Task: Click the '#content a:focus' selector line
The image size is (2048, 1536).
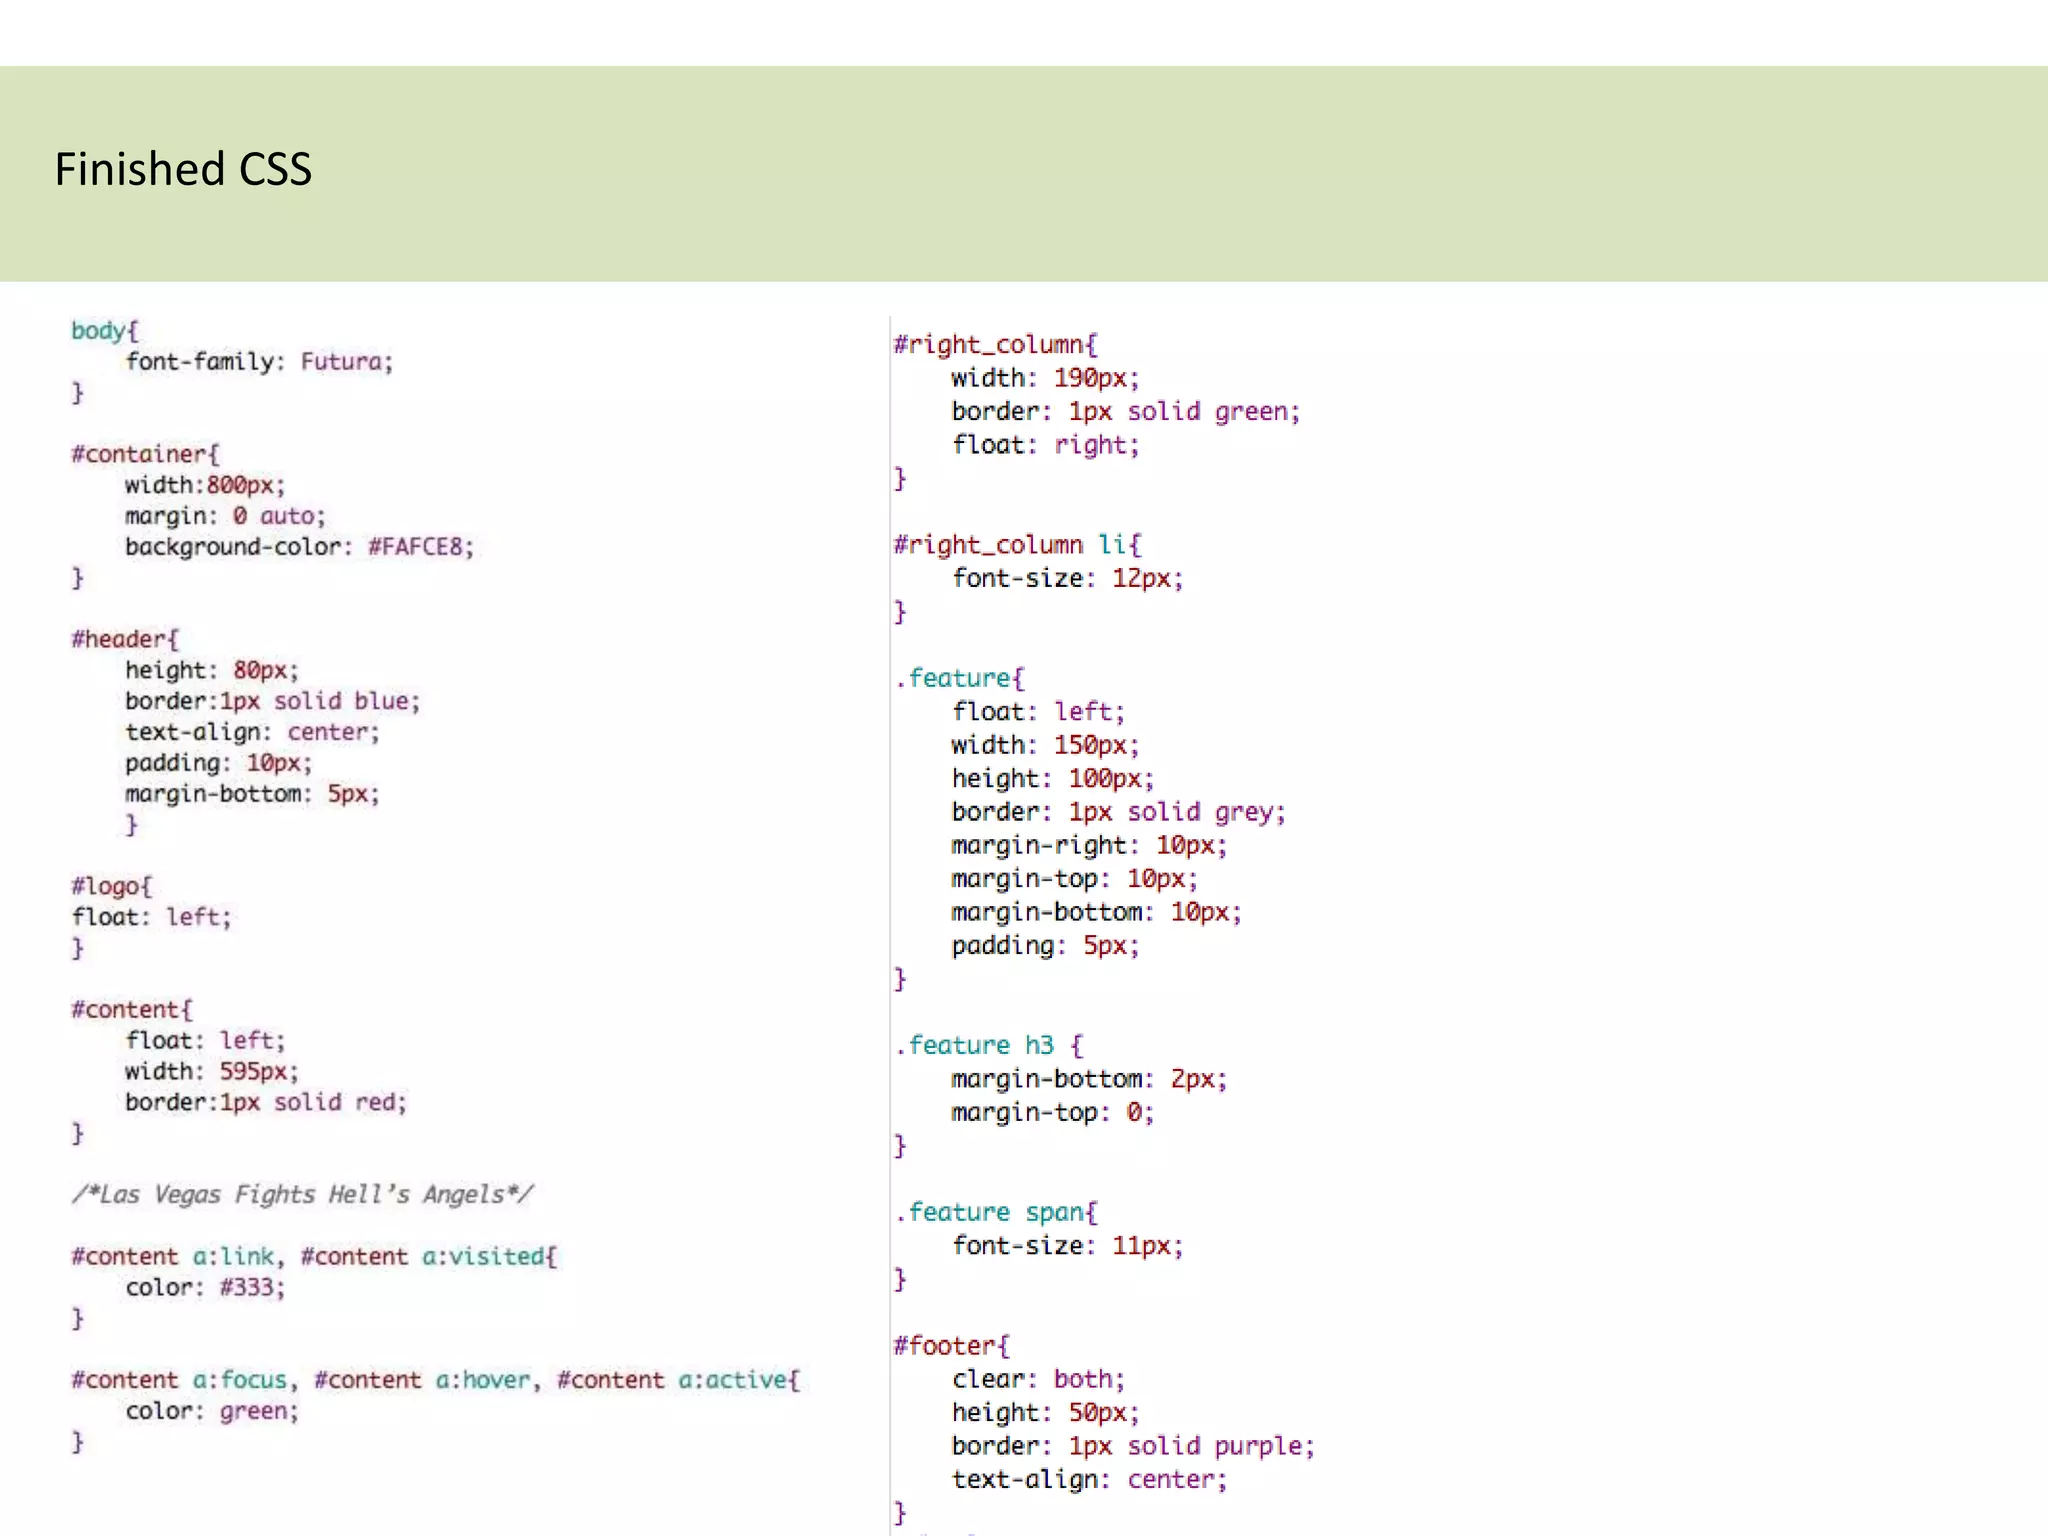Action: point(436,1380)
